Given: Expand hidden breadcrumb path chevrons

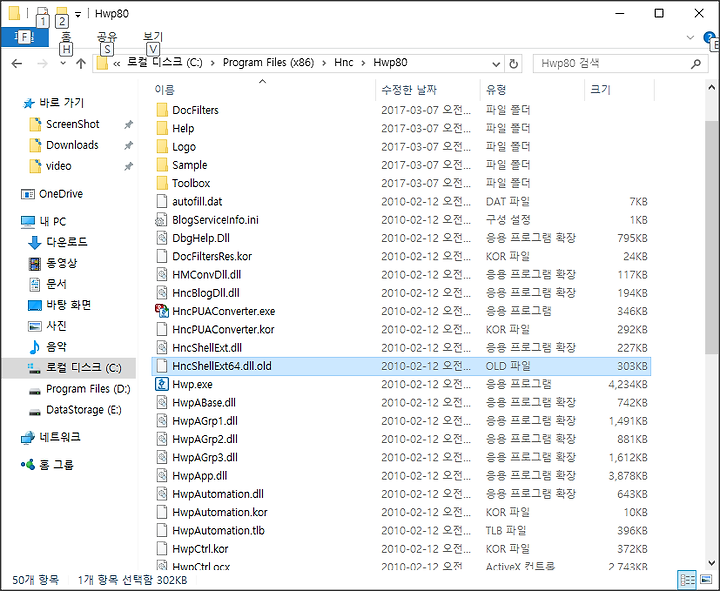Looking at the screenshot, I should click(x=117, y=63).
